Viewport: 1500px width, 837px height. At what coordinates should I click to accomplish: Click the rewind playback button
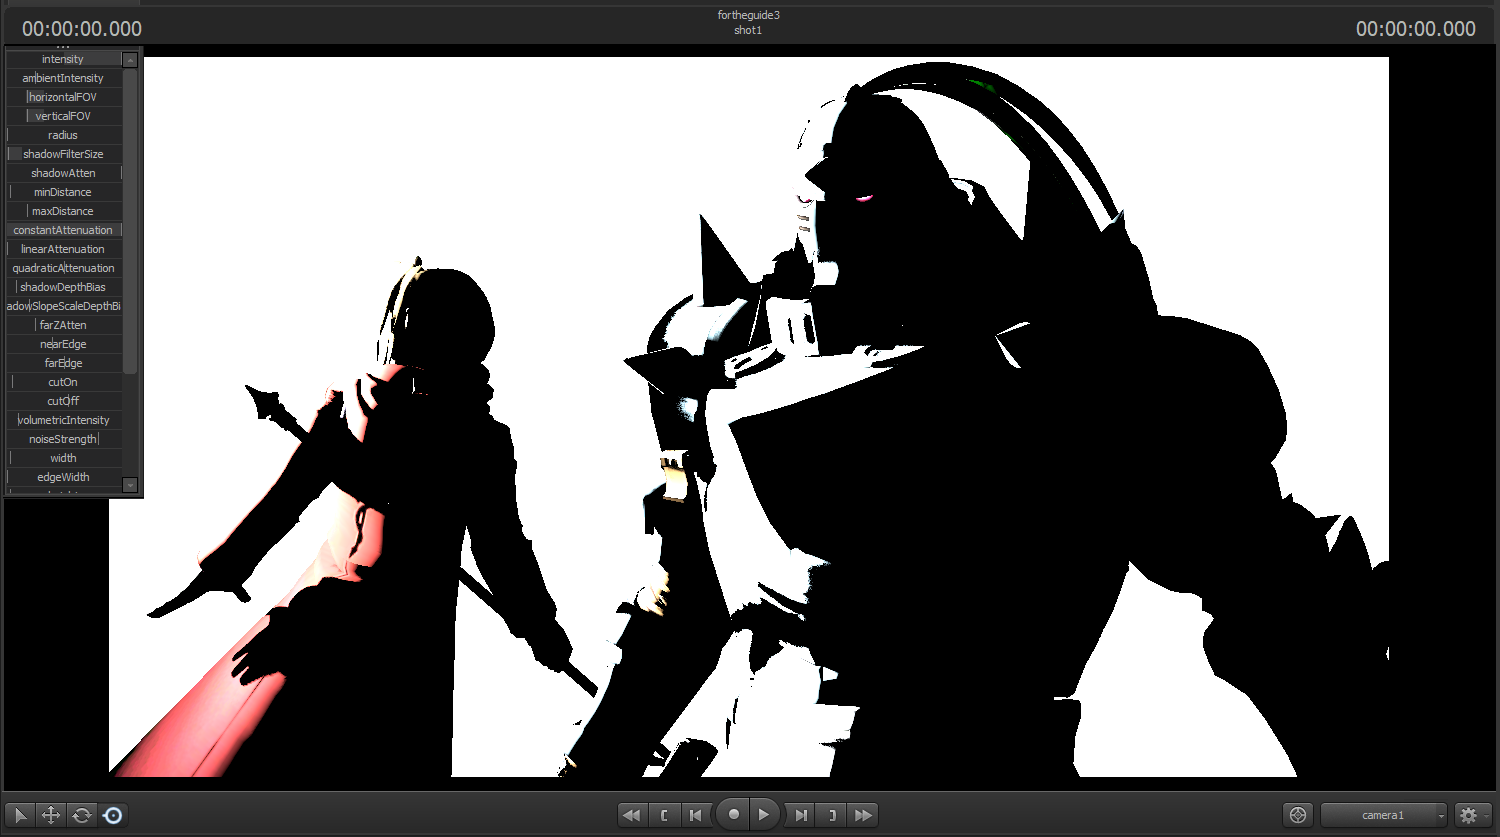632,815
